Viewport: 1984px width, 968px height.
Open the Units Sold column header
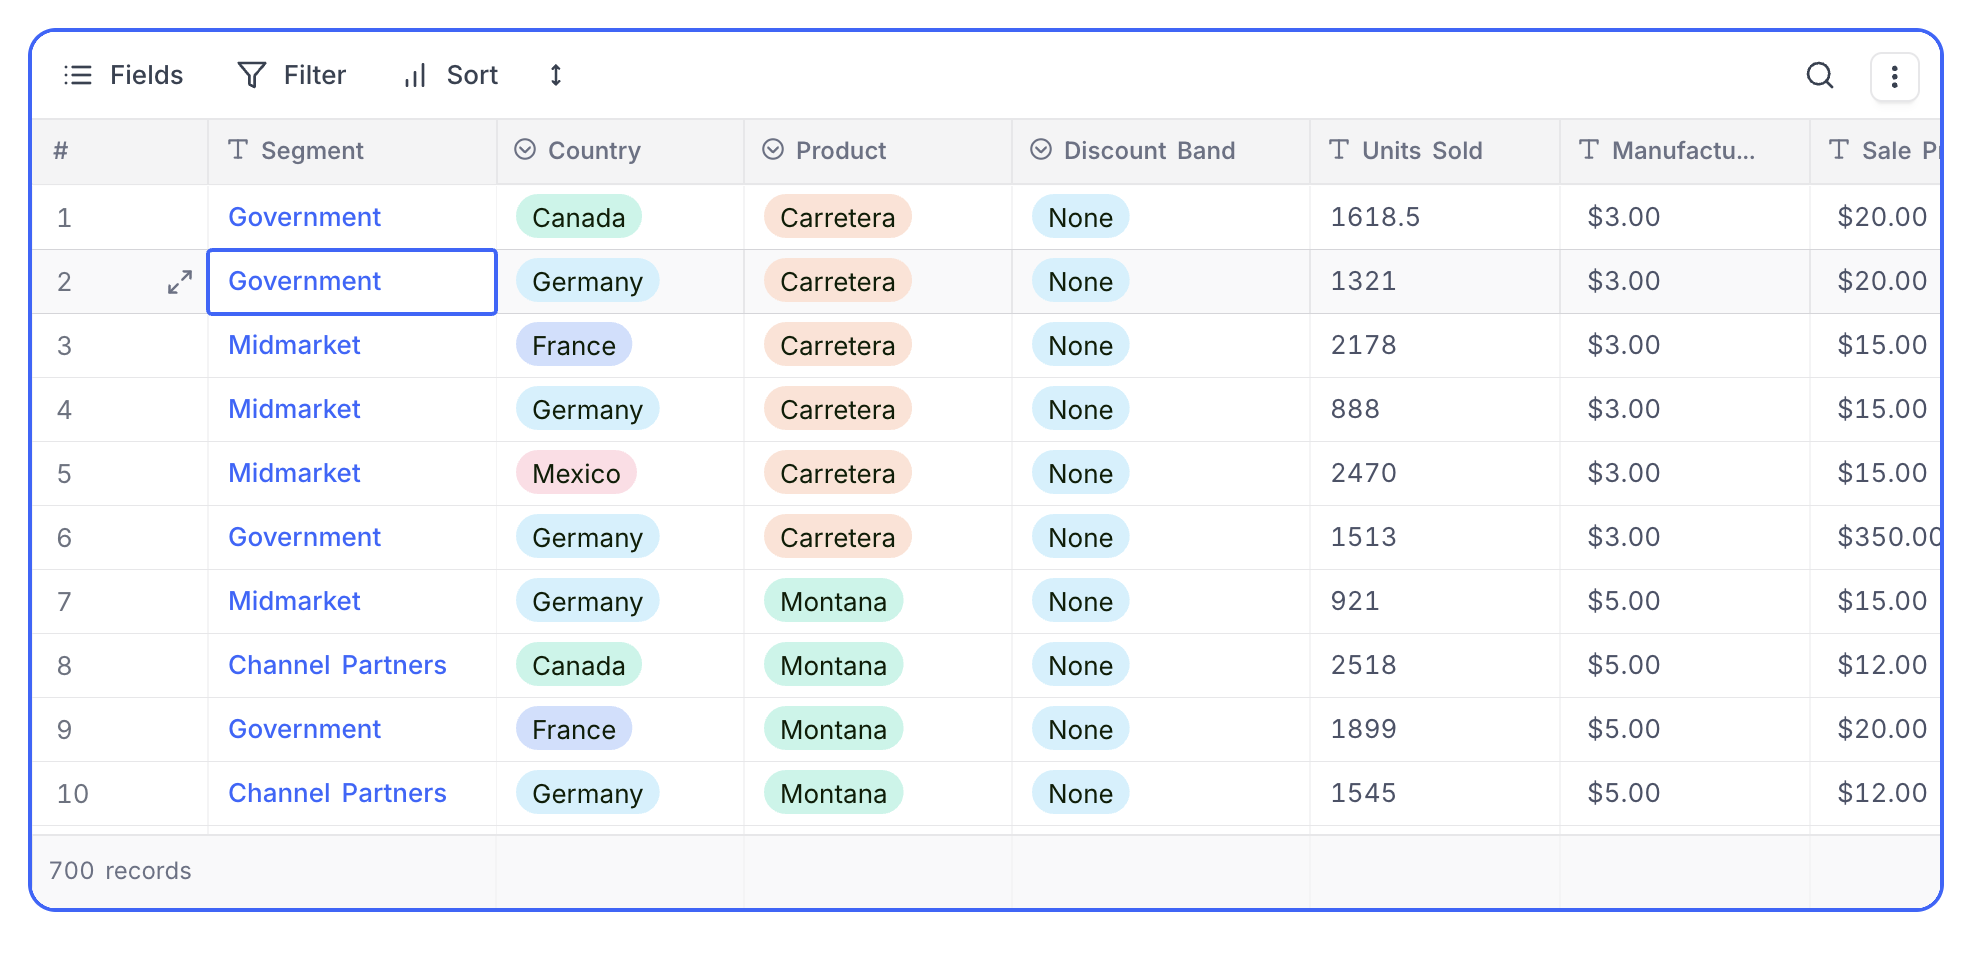pos(1421,151)
